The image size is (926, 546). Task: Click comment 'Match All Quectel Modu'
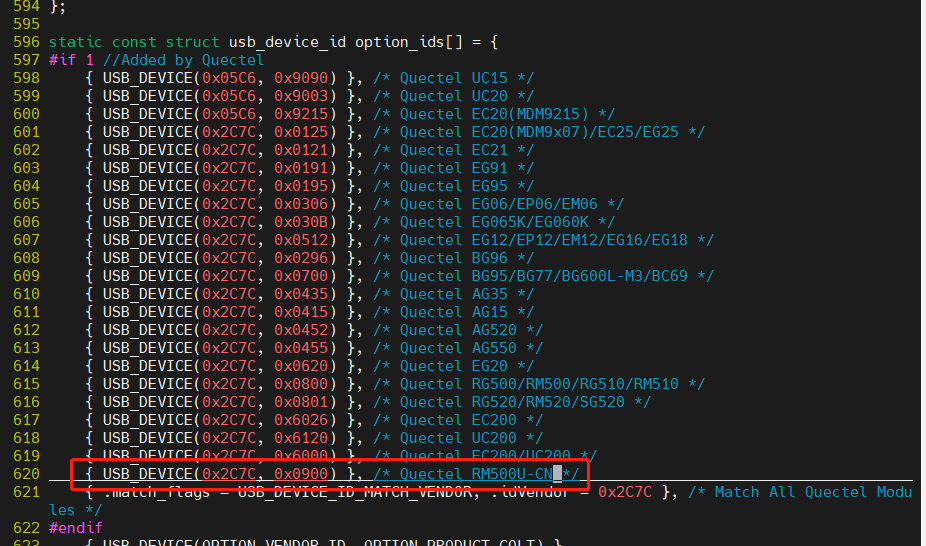click(x=813, y=492)
